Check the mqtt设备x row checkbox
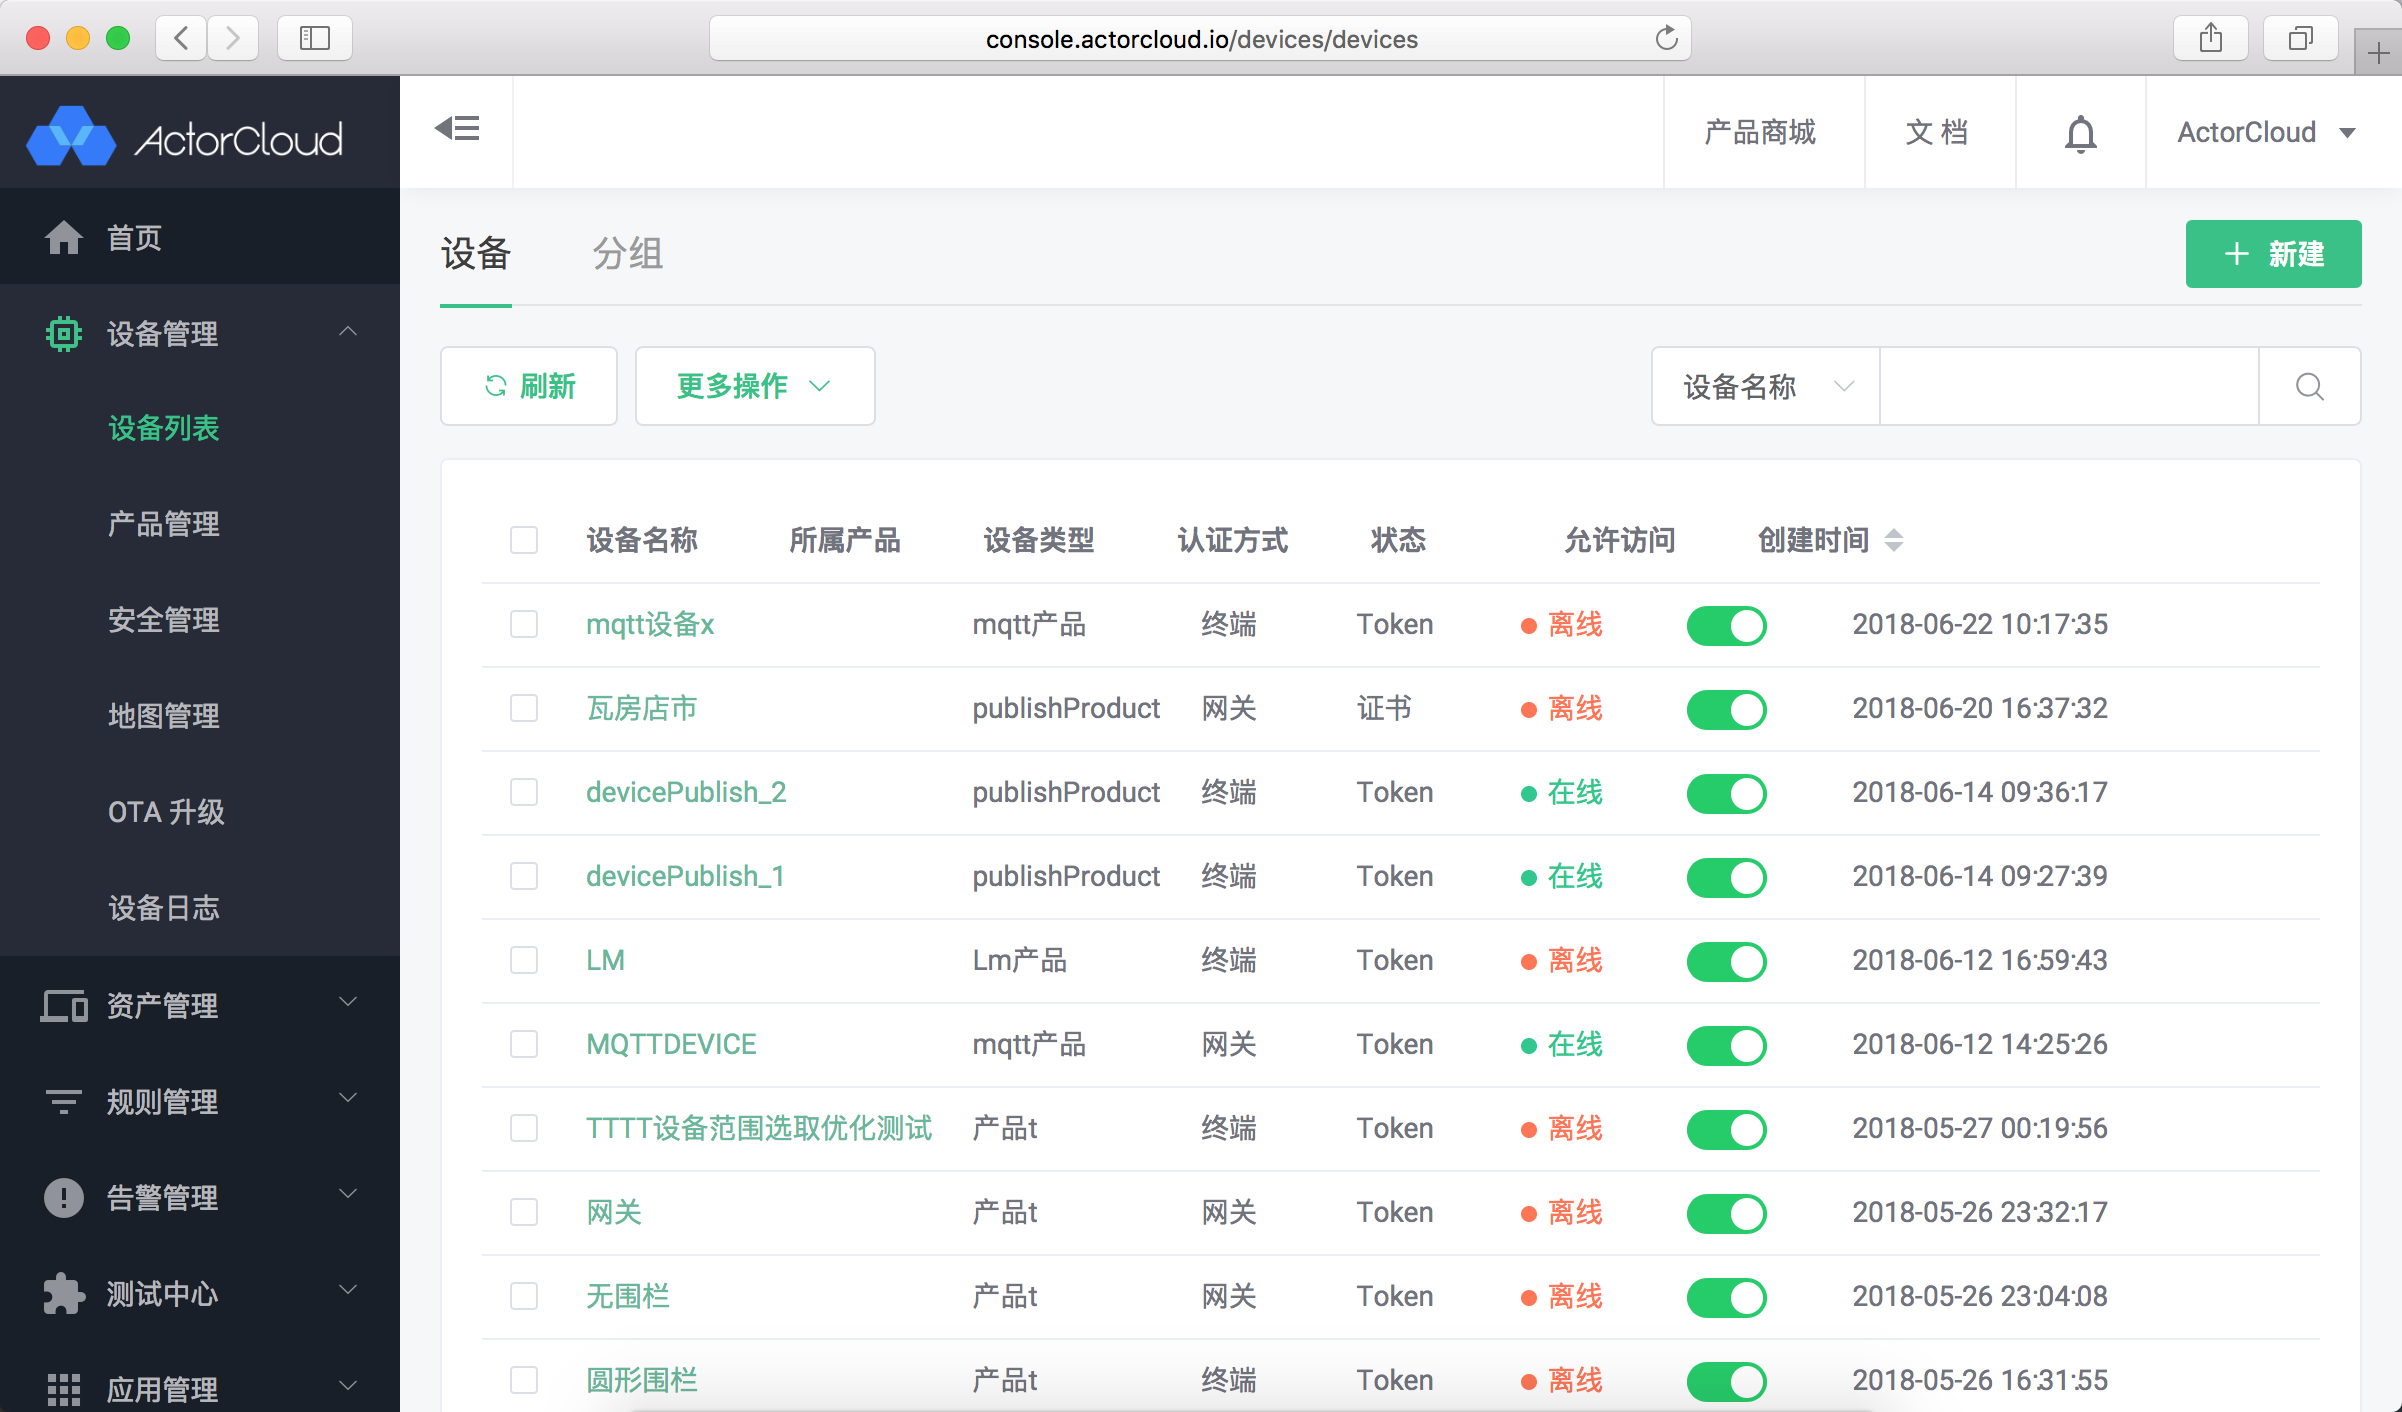The width and height of the screenshot is (2402, 1412). click(524, 624)
